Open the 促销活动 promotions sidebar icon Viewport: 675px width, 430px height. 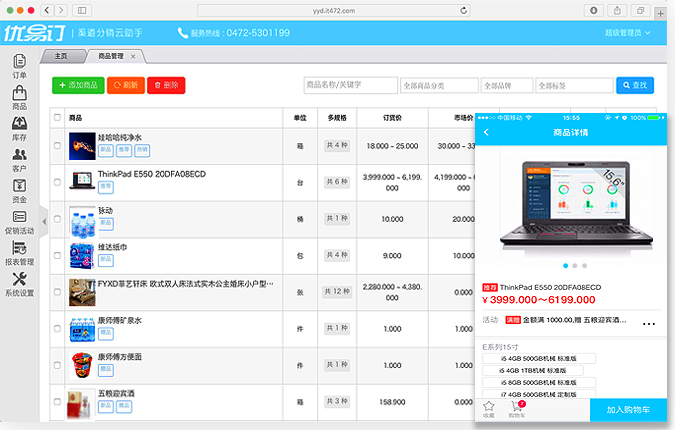[x=19, y=217]
